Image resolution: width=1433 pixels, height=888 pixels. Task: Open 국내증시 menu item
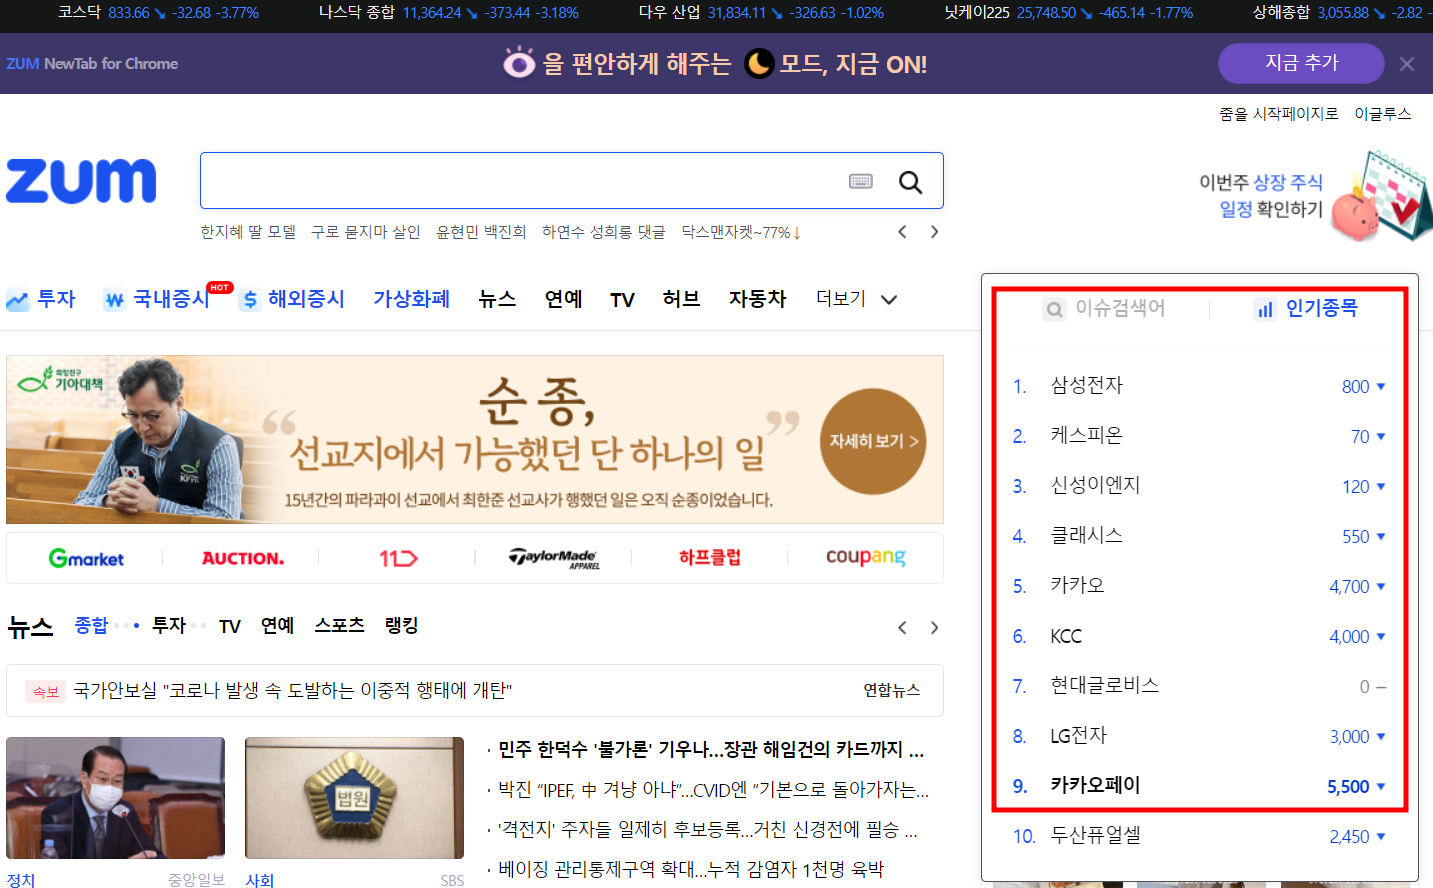[157, 299]
